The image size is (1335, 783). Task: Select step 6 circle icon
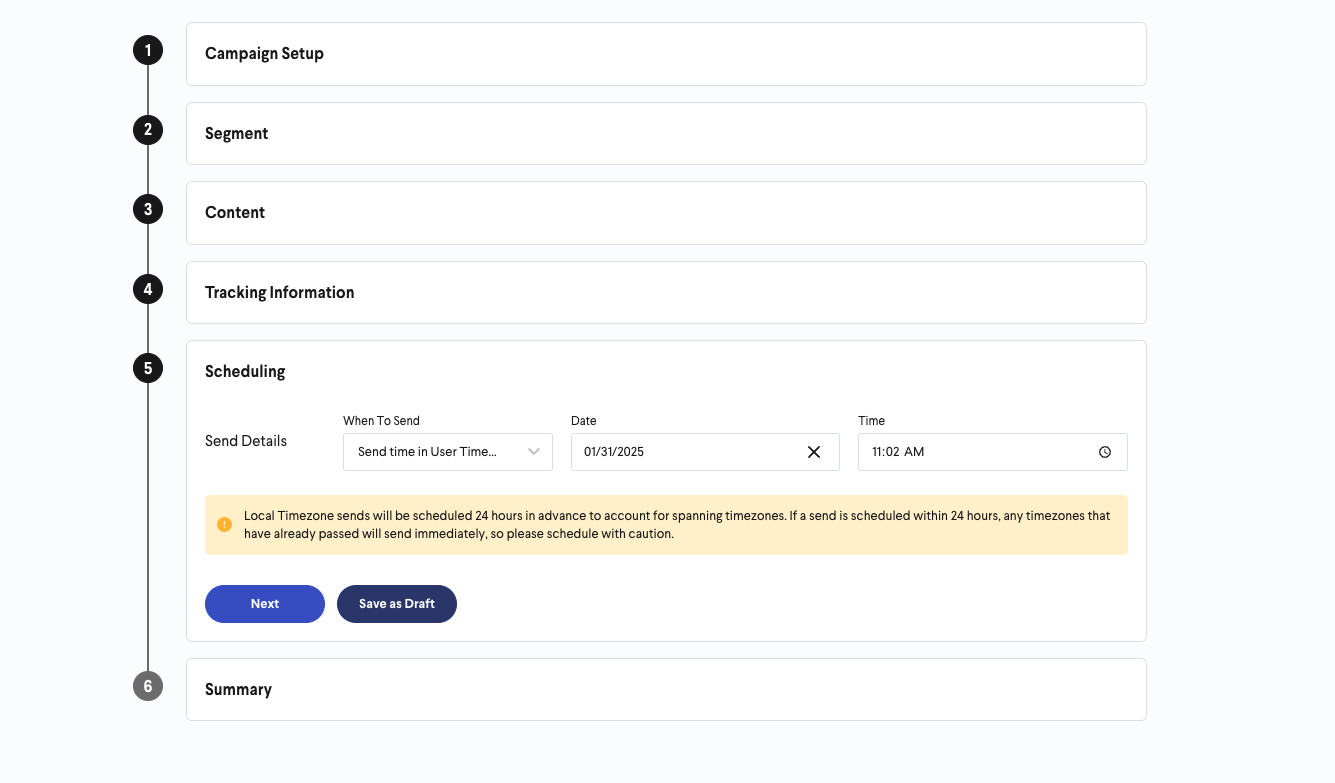148,686
